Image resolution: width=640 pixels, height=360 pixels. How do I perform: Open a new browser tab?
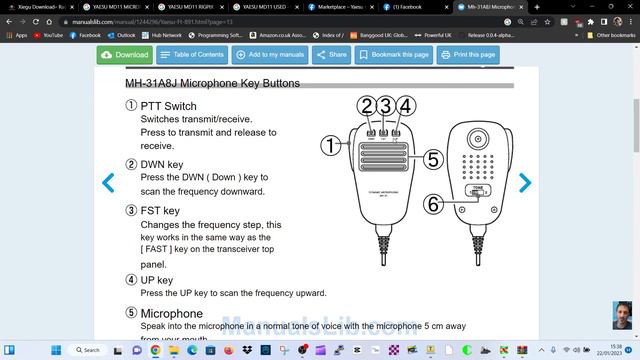coord(537,7)
